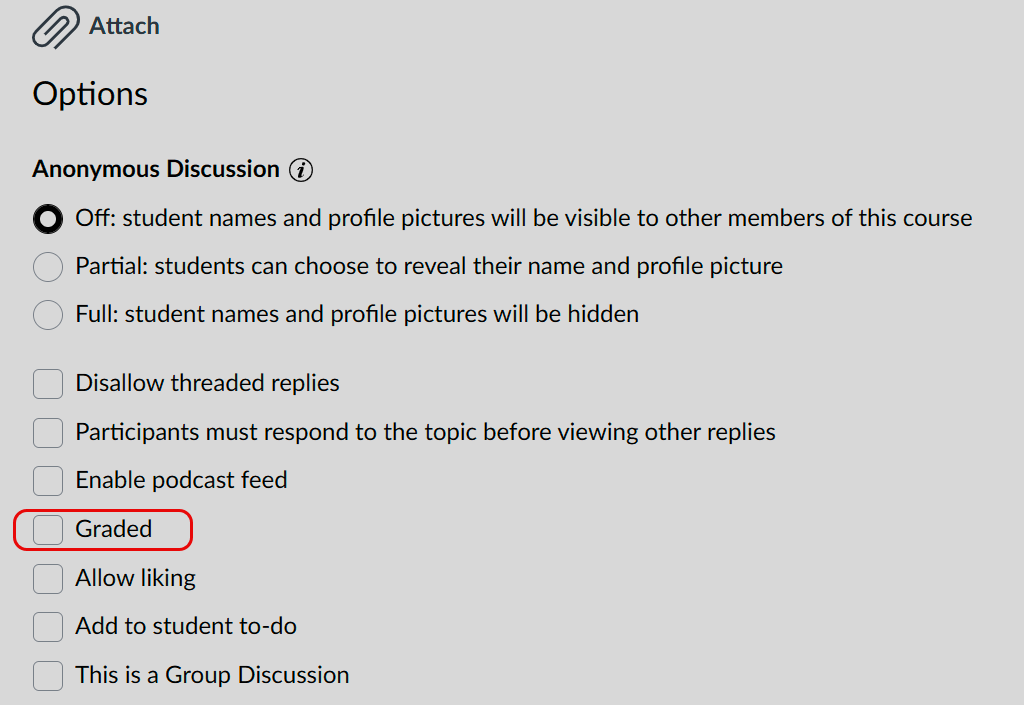Image resolution: width=1024 pixels, height=705 pixels.
Task: Click the 'Full: student names' label text
Action: click(357, 315)
